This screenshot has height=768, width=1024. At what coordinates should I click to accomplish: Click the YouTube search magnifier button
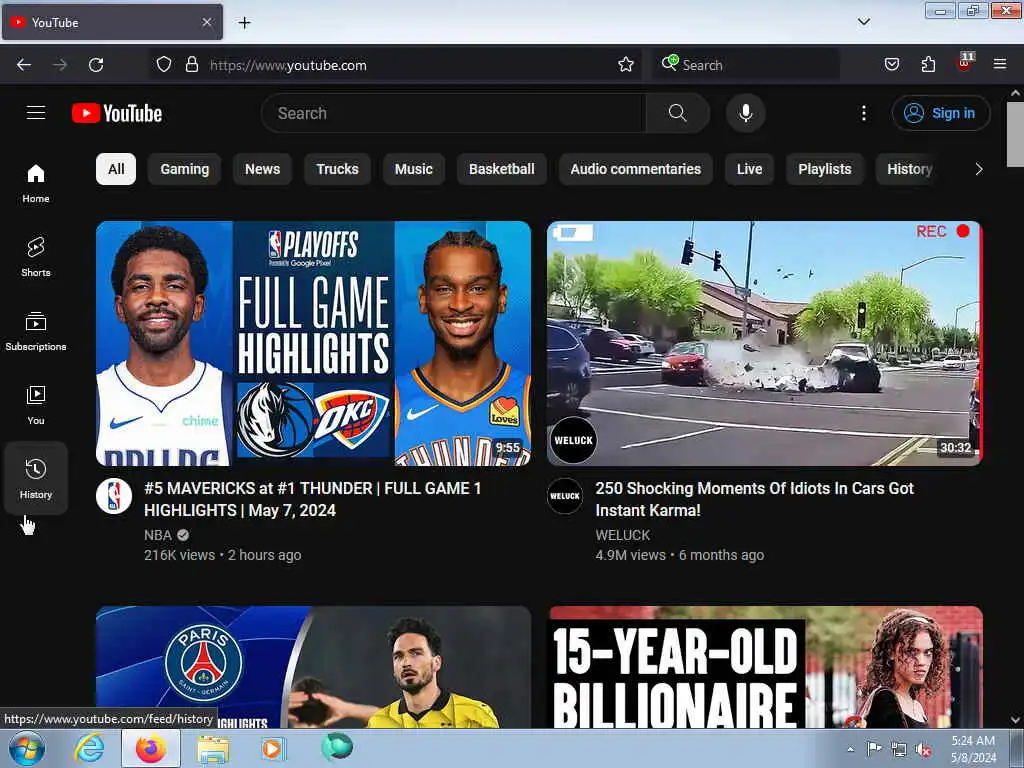[677, 113]
